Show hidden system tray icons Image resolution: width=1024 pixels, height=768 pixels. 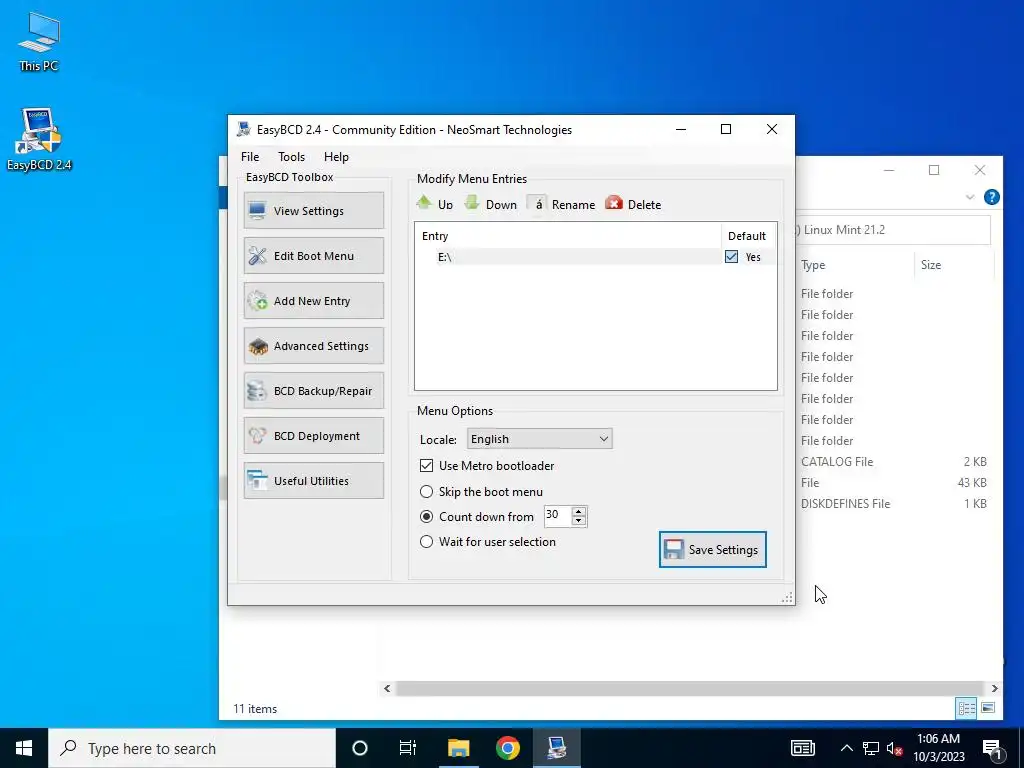point(846,748)
